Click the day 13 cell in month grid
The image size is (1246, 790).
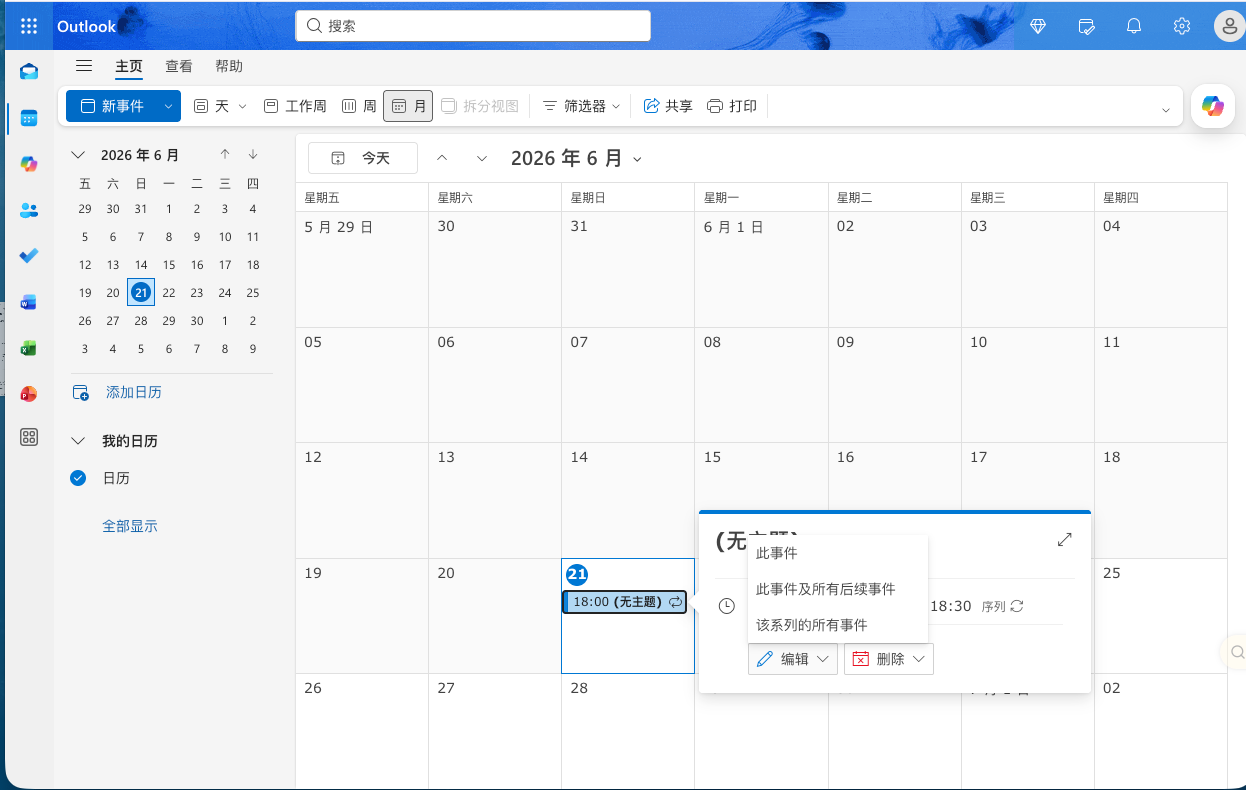(495, 500)
